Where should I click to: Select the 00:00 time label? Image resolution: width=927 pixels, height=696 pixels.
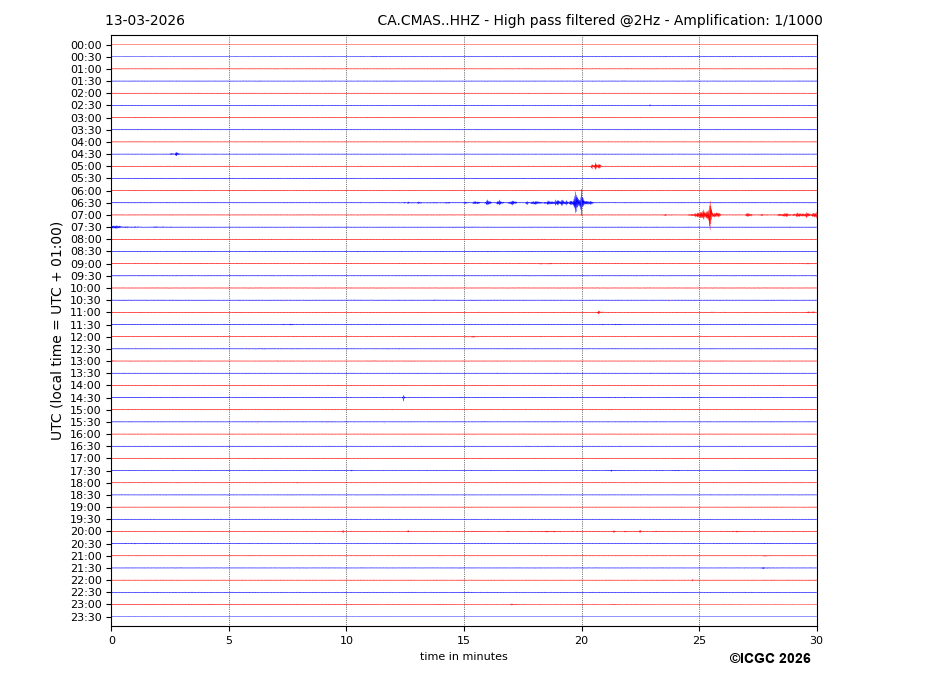coord(86,45)
